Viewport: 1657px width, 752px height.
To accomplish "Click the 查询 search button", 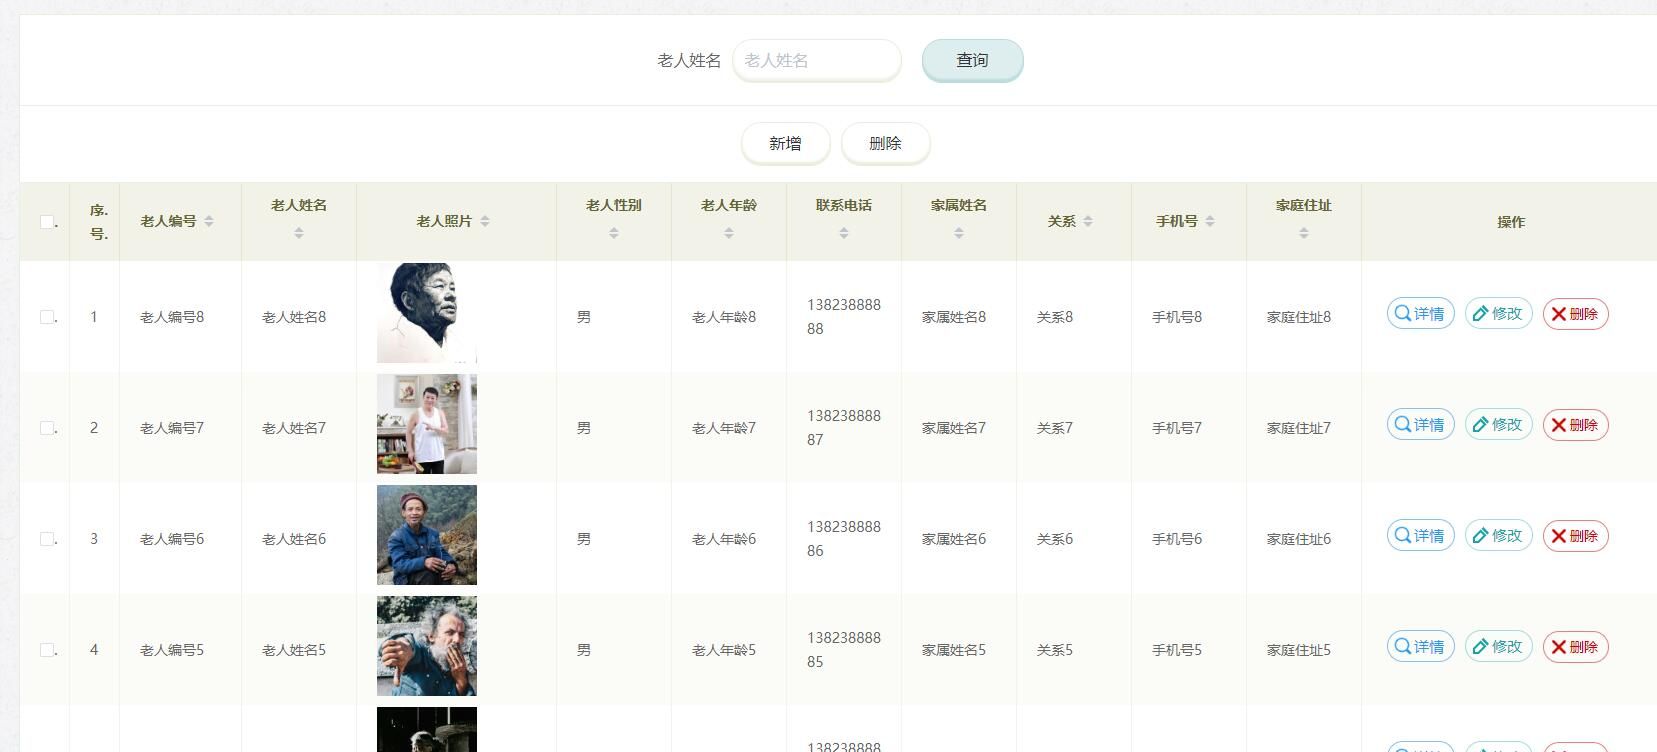I will point(972,60).
